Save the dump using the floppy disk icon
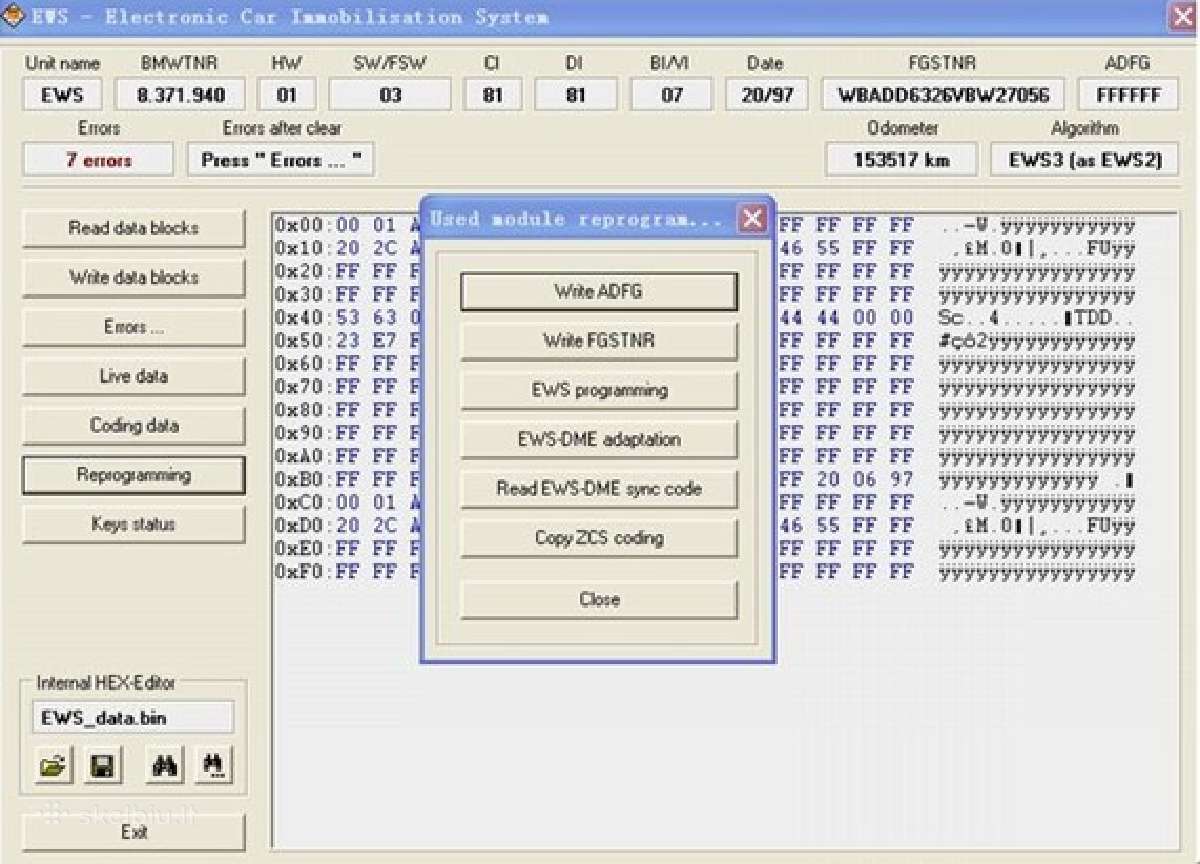The height and width of the screenshot is (864, 1200). tap(101, 768)
